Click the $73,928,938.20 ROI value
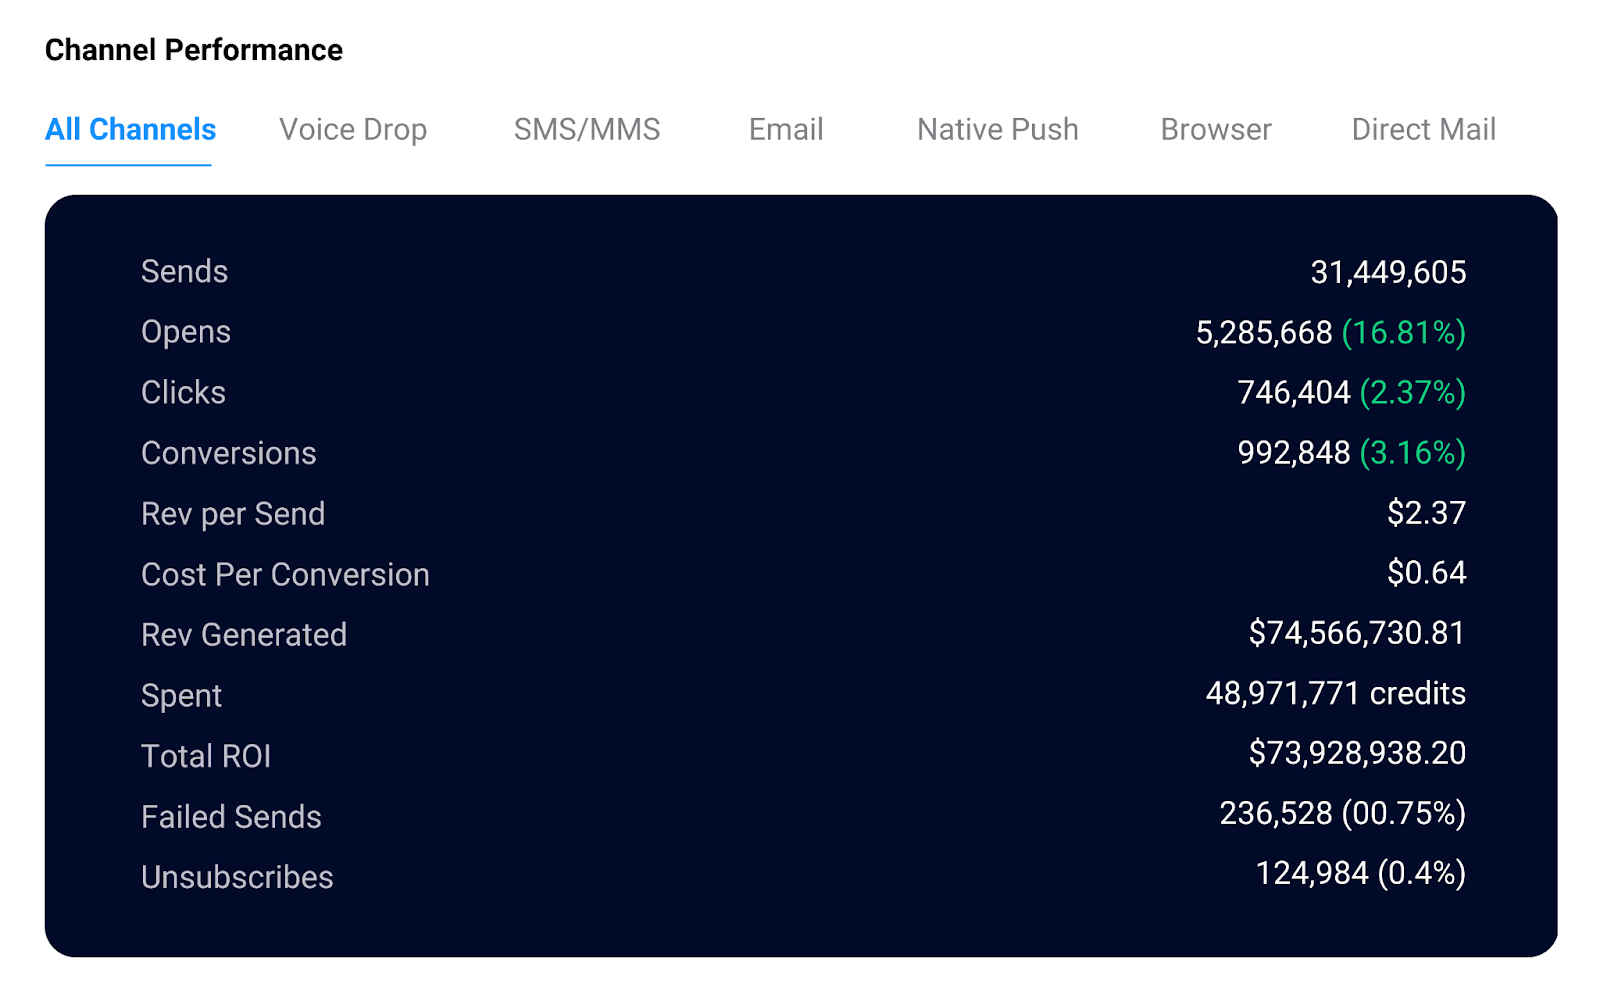Image resolution: width=1600 pixels, height=991 pixels. tap(1357, 753)
